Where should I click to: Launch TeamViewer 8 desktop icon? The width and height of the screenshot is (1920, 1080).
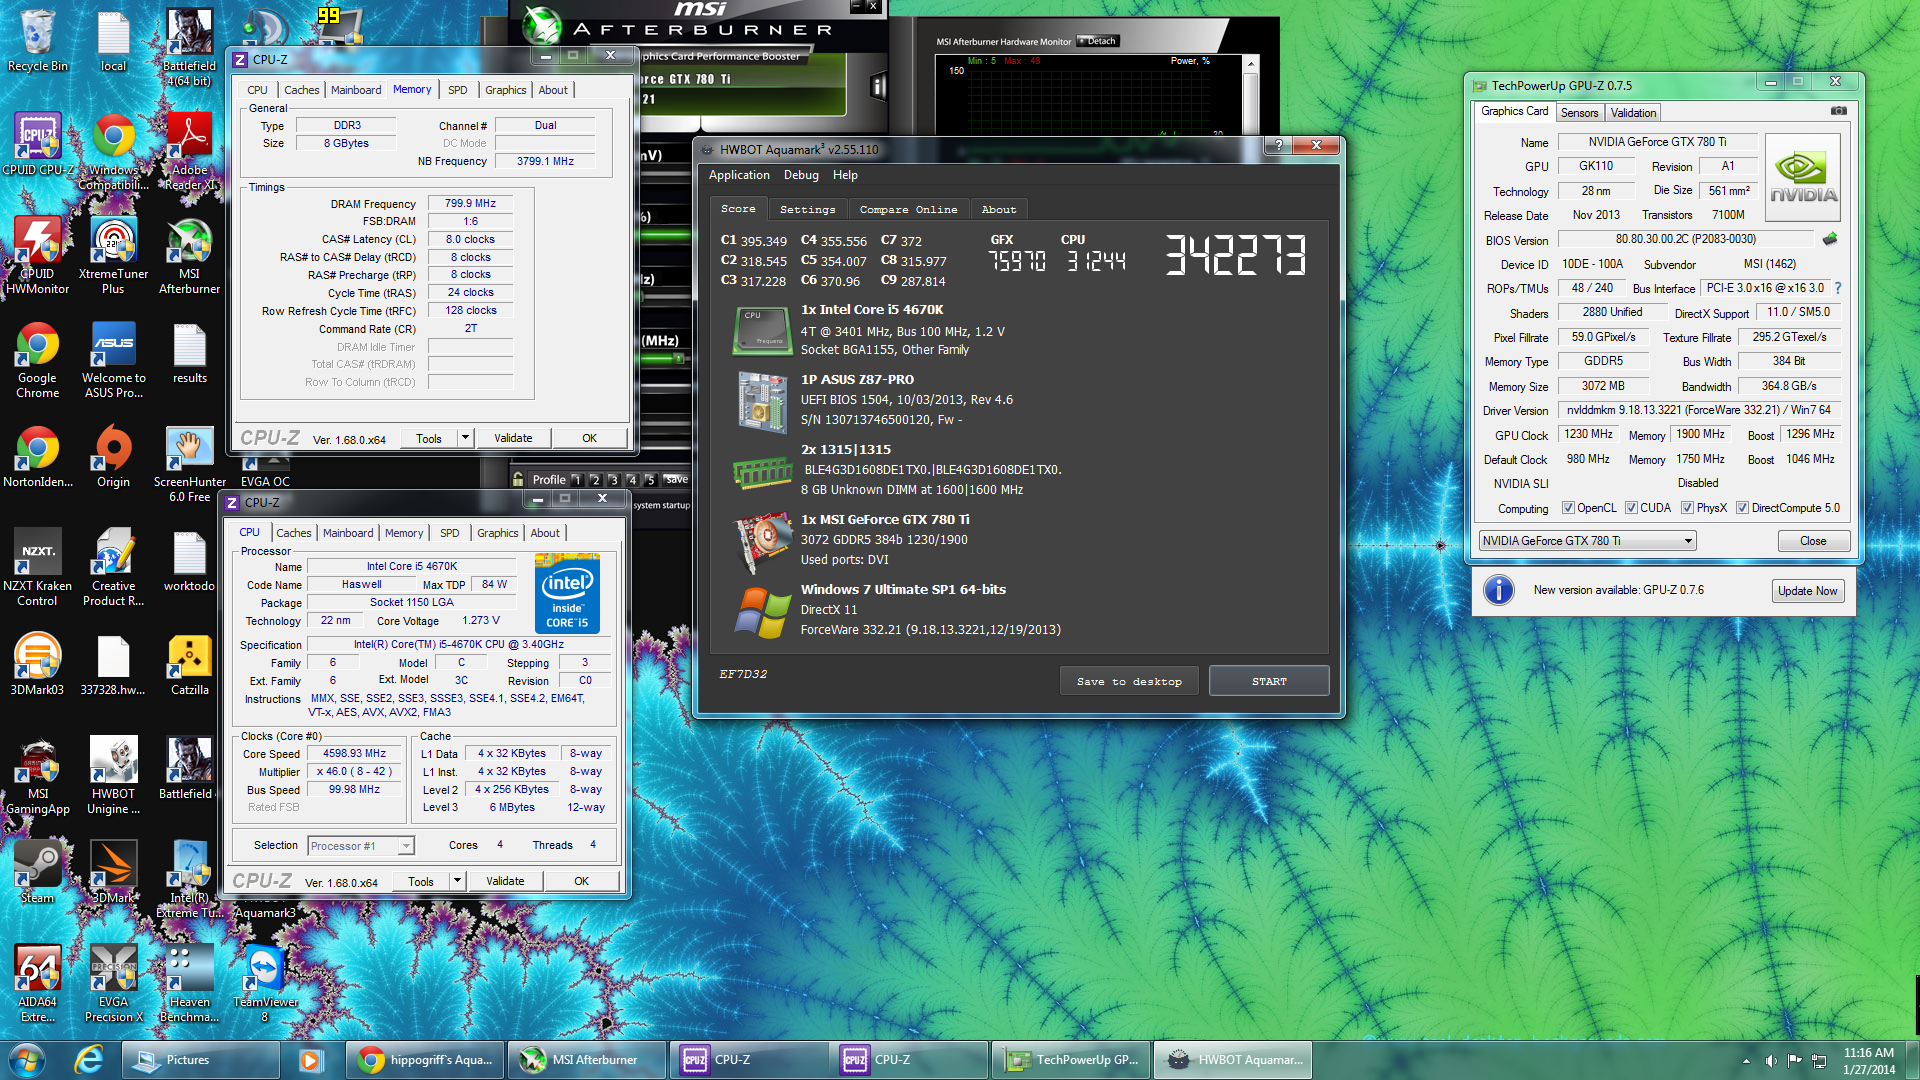pyautogui.click(x=265, y=984)
